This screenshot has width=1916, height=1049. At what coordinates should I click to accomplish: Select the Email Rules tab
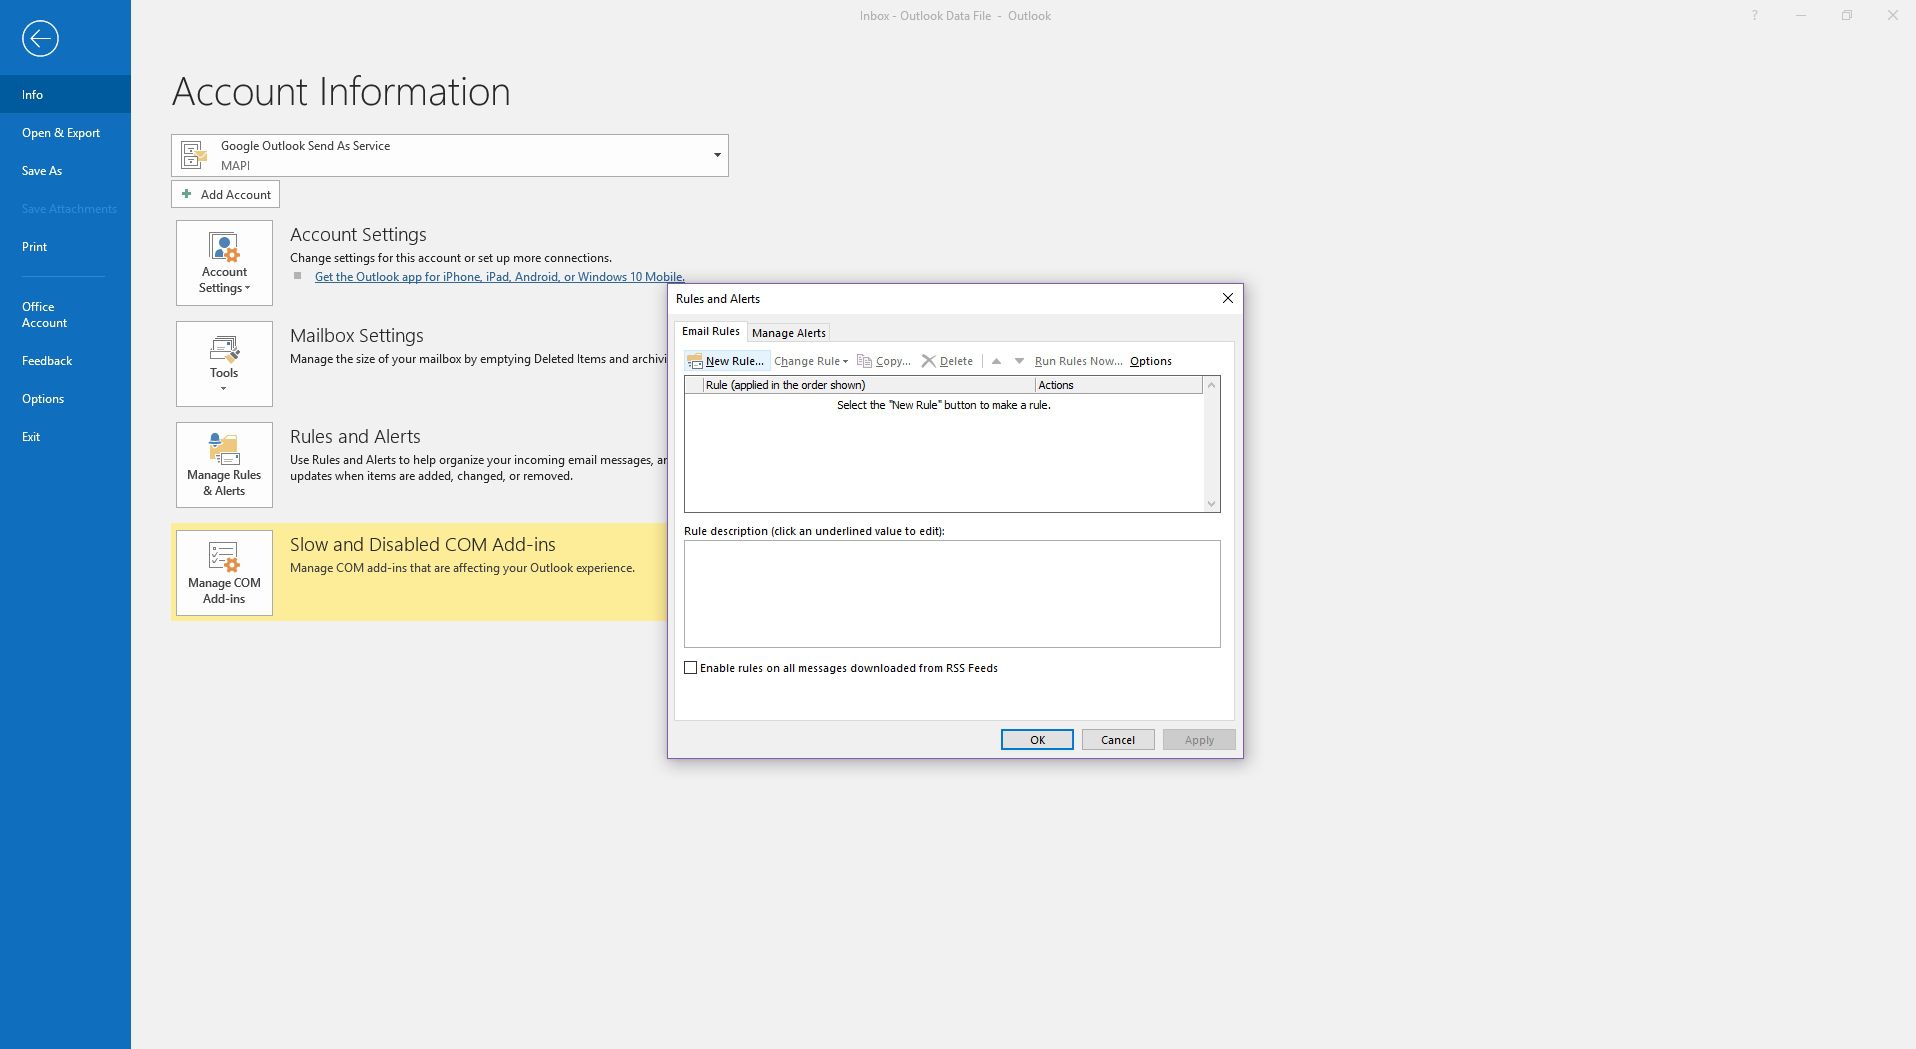click(x=711, y=331)
